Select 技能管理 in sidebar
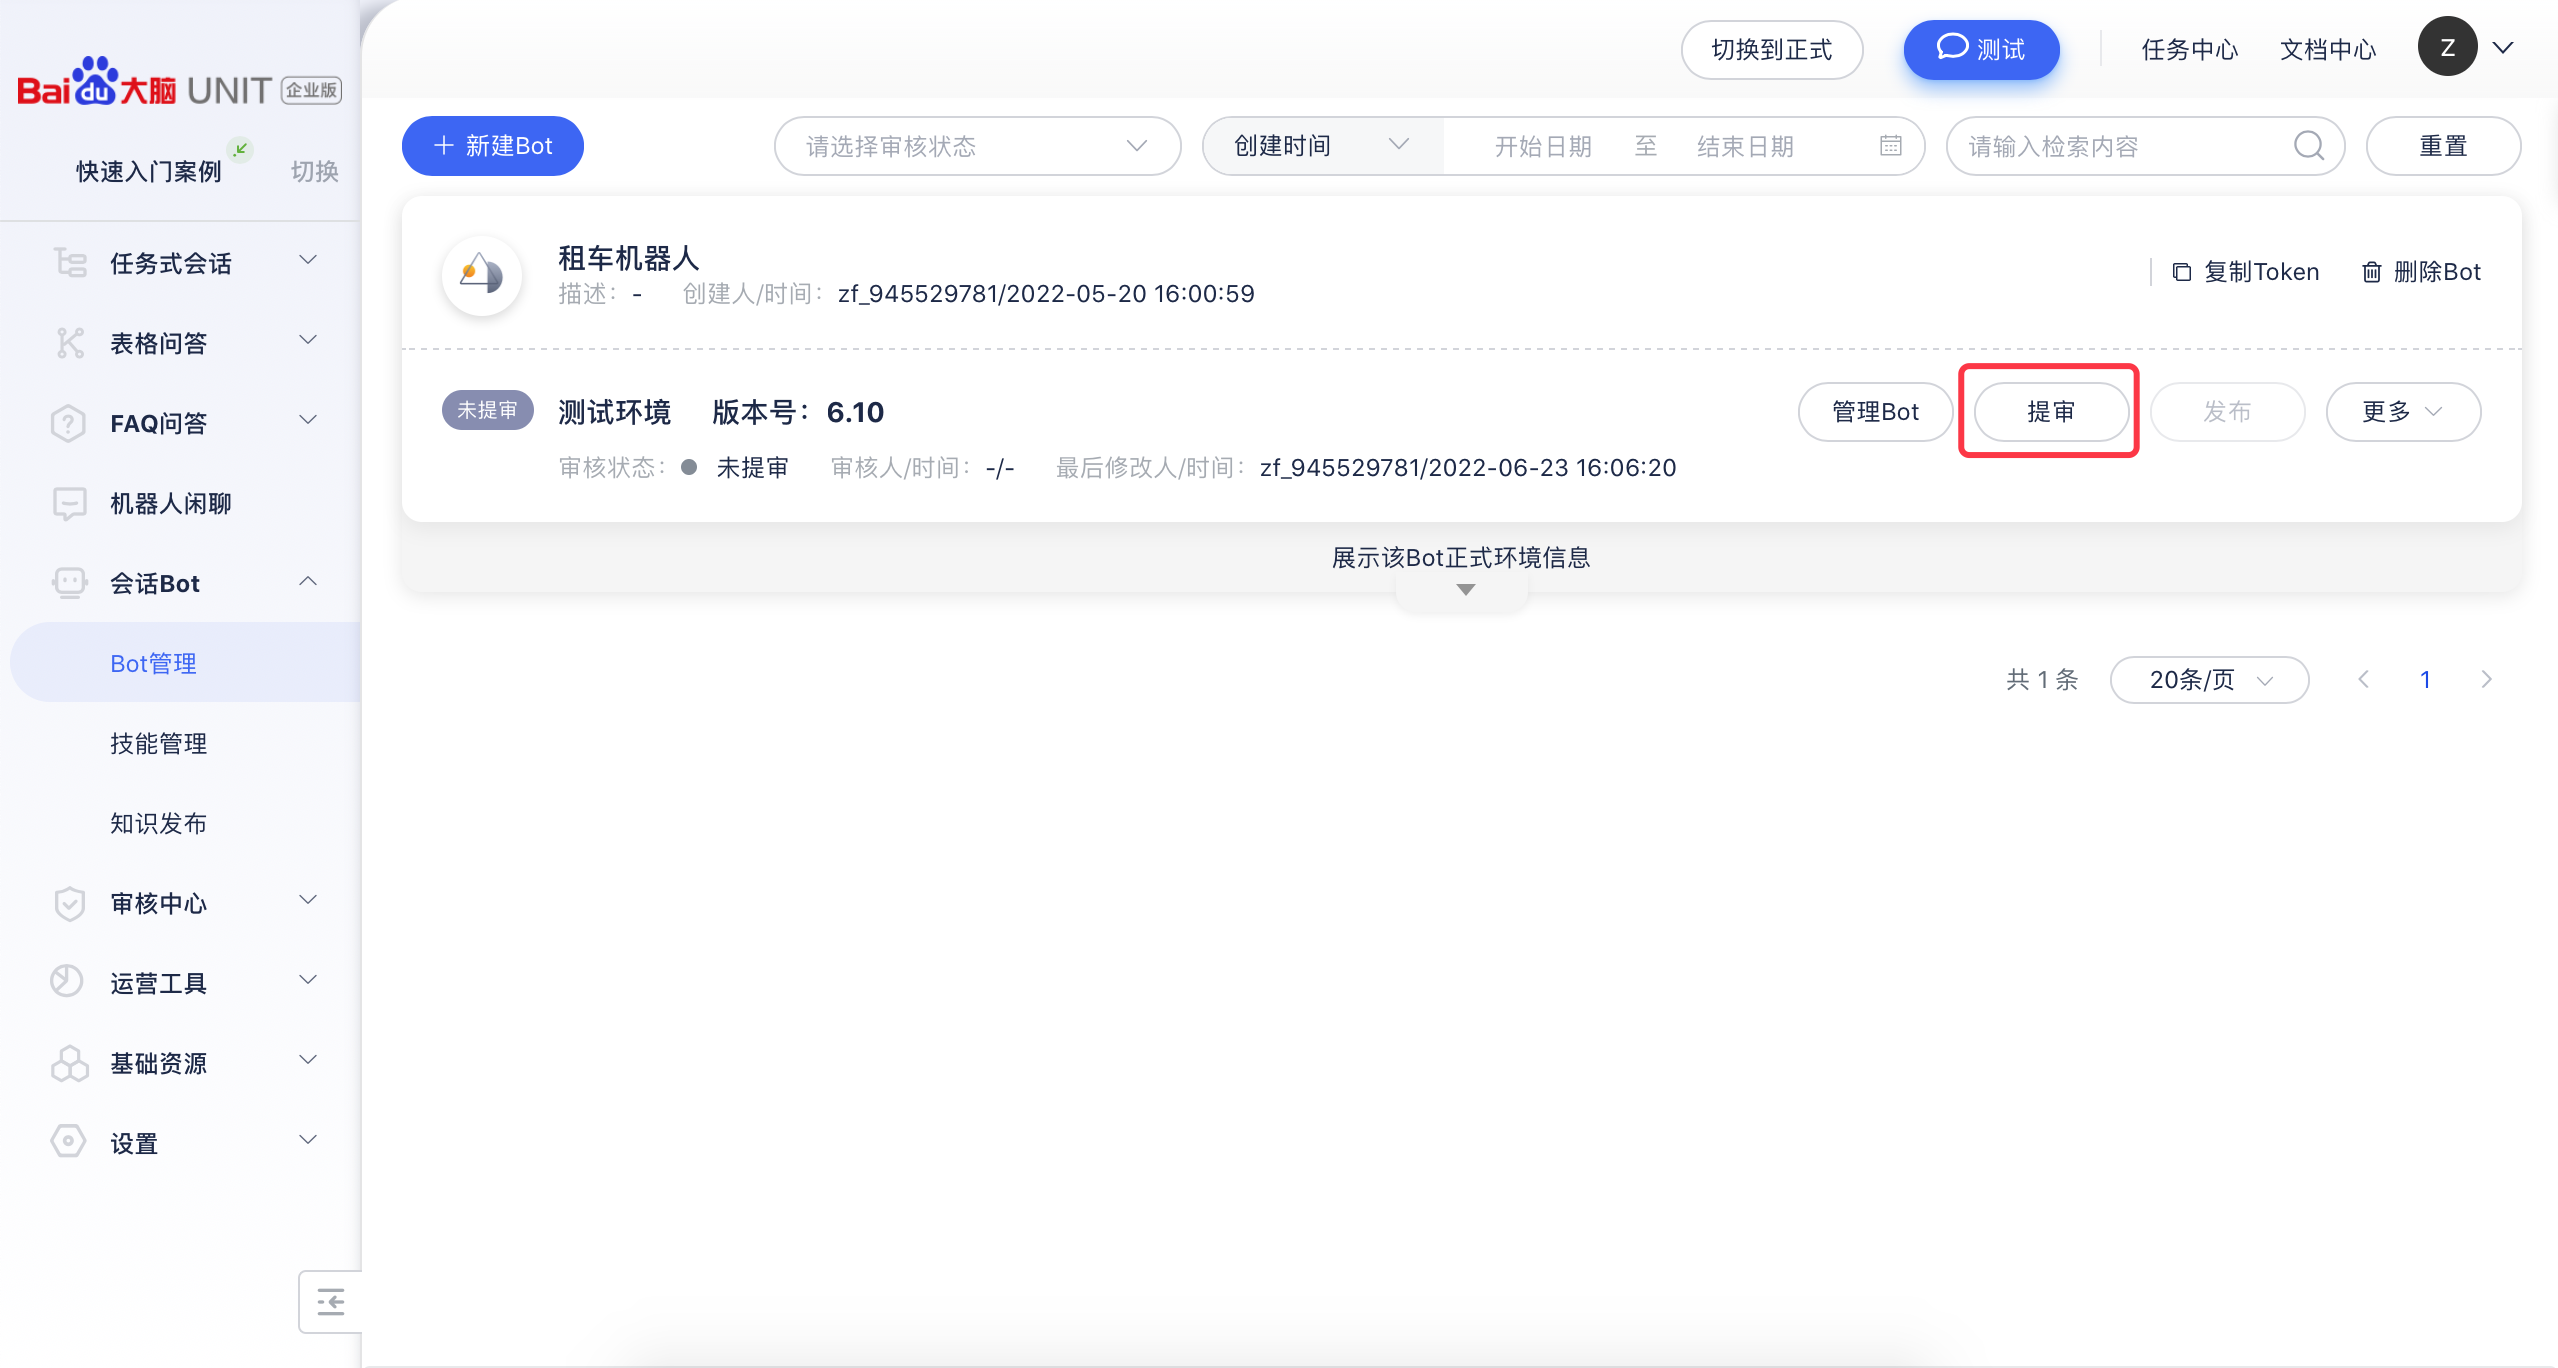This screenshot has height=1368, width=2558. [x=159, y=743]
